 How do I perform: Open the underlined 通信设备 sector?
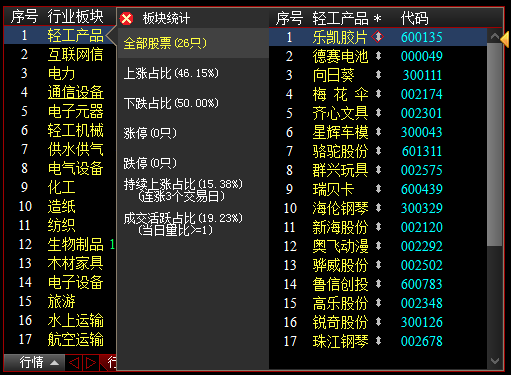[x=76, y=92]
